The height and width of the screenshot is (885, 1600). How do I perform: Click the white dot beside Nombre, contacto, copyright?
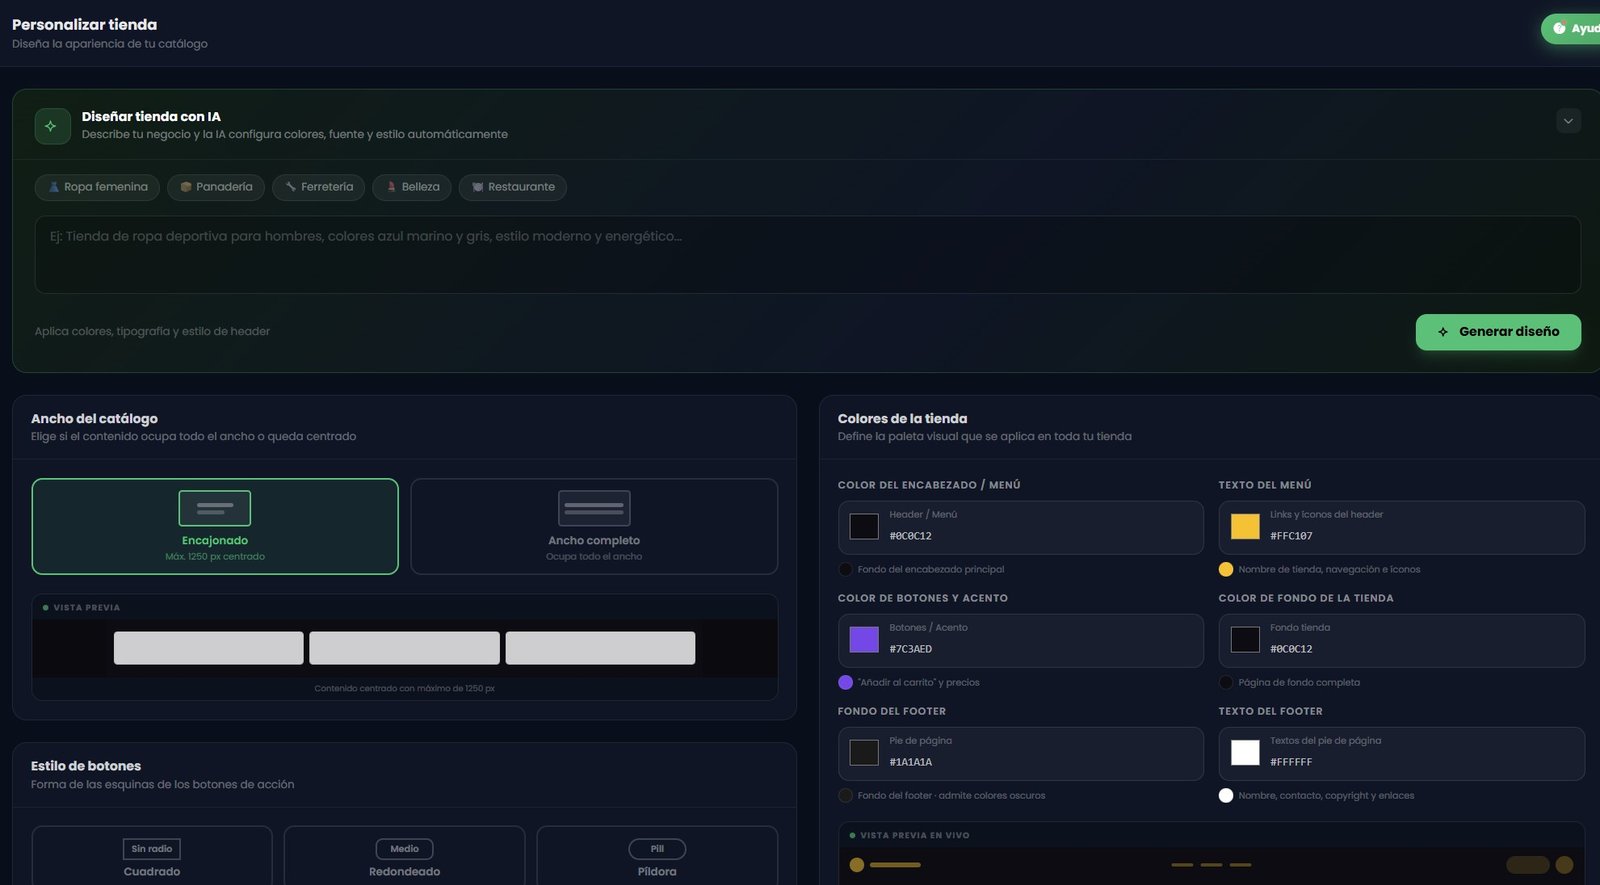coord(1226,796)
